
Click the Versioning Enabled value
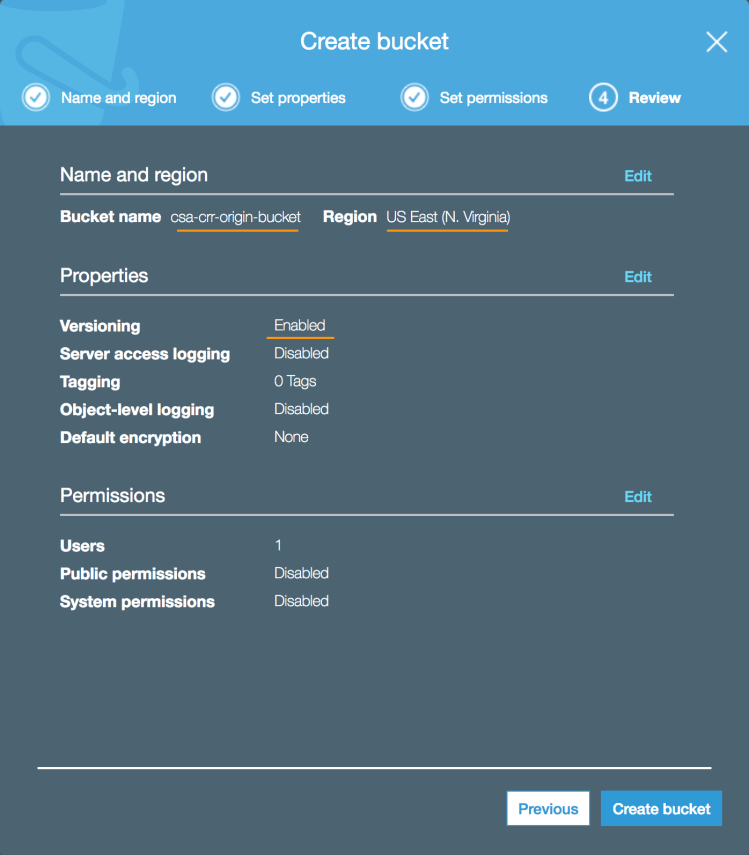click(x=300, y=326)
